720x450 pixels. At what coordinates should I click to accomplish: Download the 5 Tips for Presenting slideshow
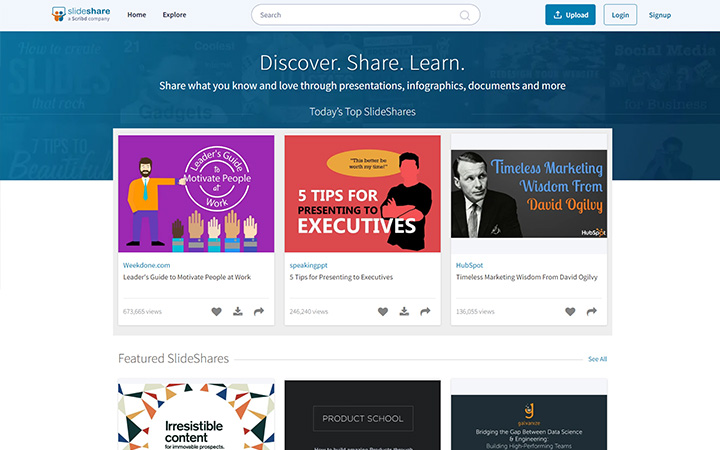404,312
